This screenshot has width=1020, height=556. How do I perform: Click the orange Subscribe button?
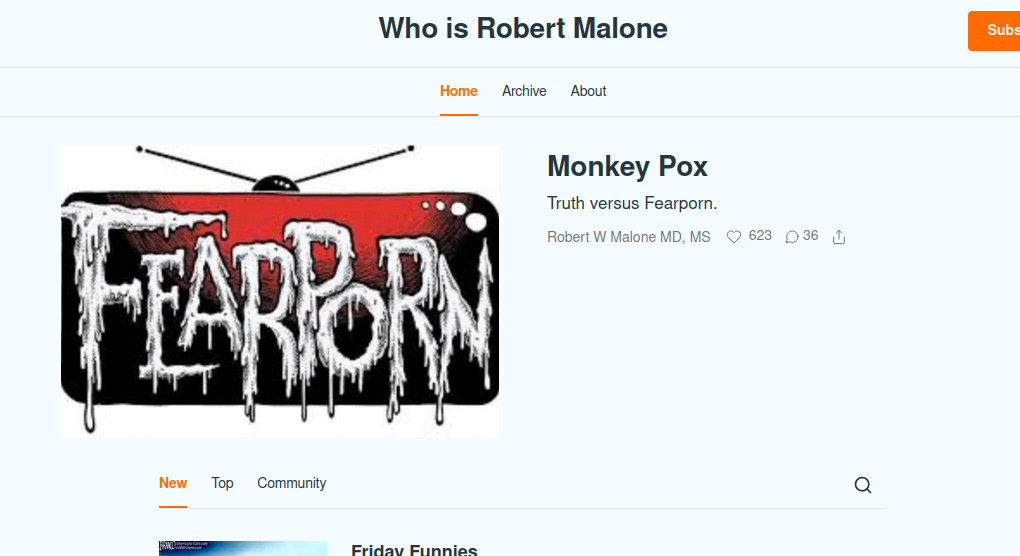[x=993, y=31]
